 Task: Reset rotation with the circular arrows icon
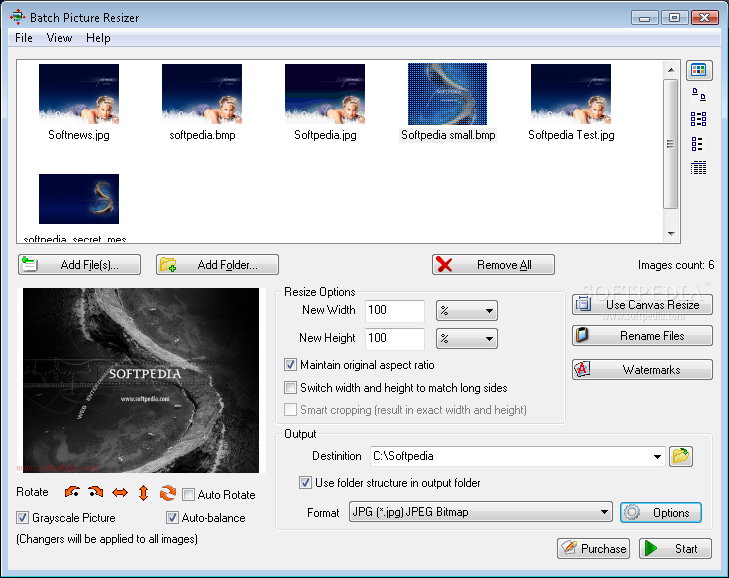(x=167, y=492)
